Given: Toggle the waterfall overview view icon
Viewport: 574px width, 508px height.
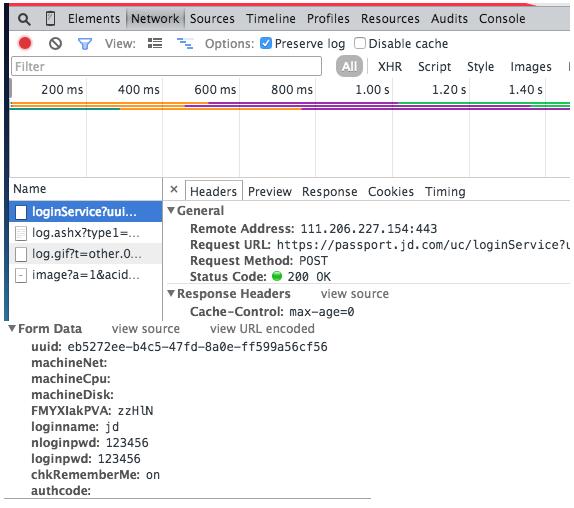Looking at the screenshot, I should tap(185, 44).
